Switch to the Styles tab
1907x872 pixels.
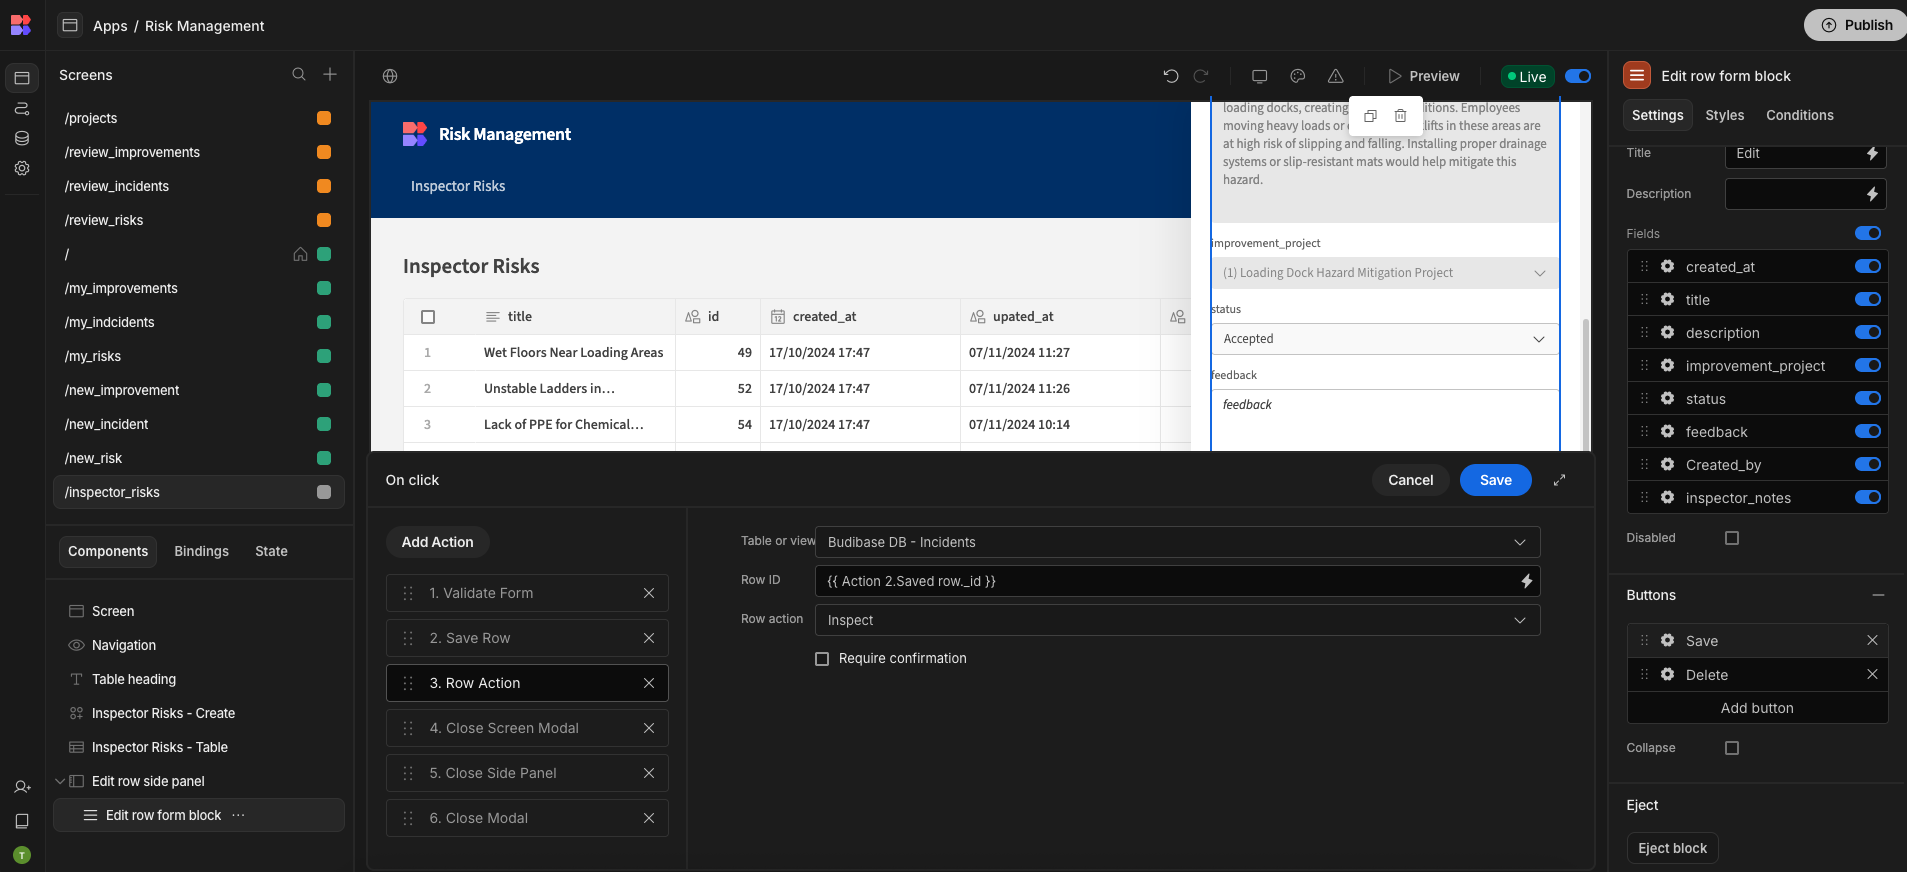point(1724,115)
